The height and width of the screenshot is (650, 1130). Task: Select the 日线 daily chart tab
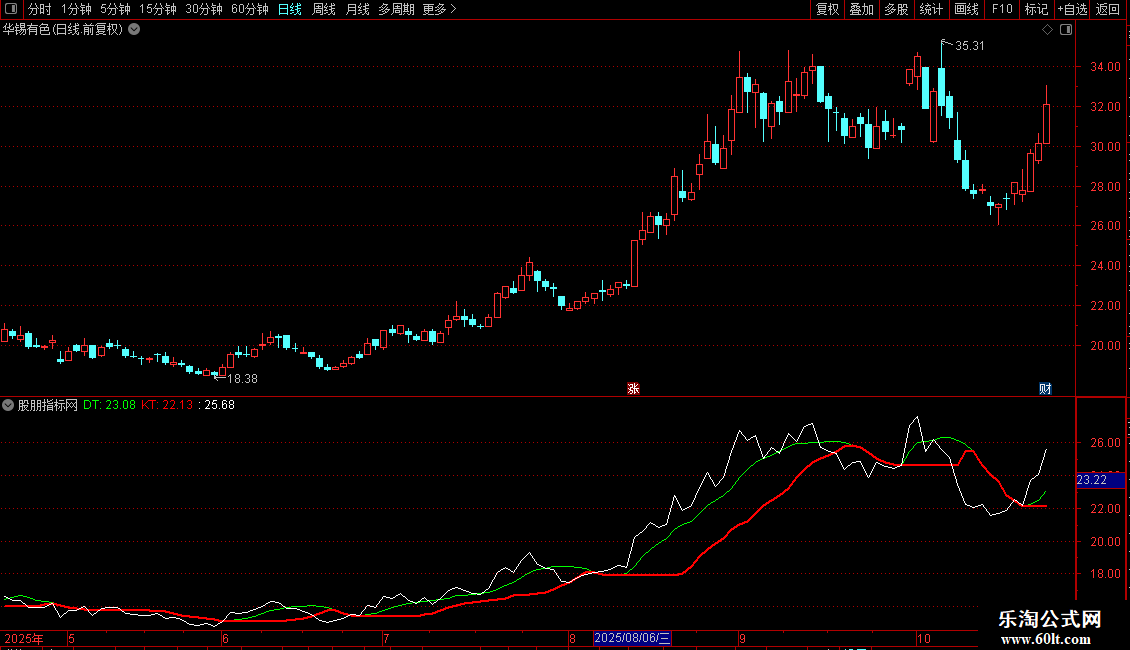(x=290, y=9)
